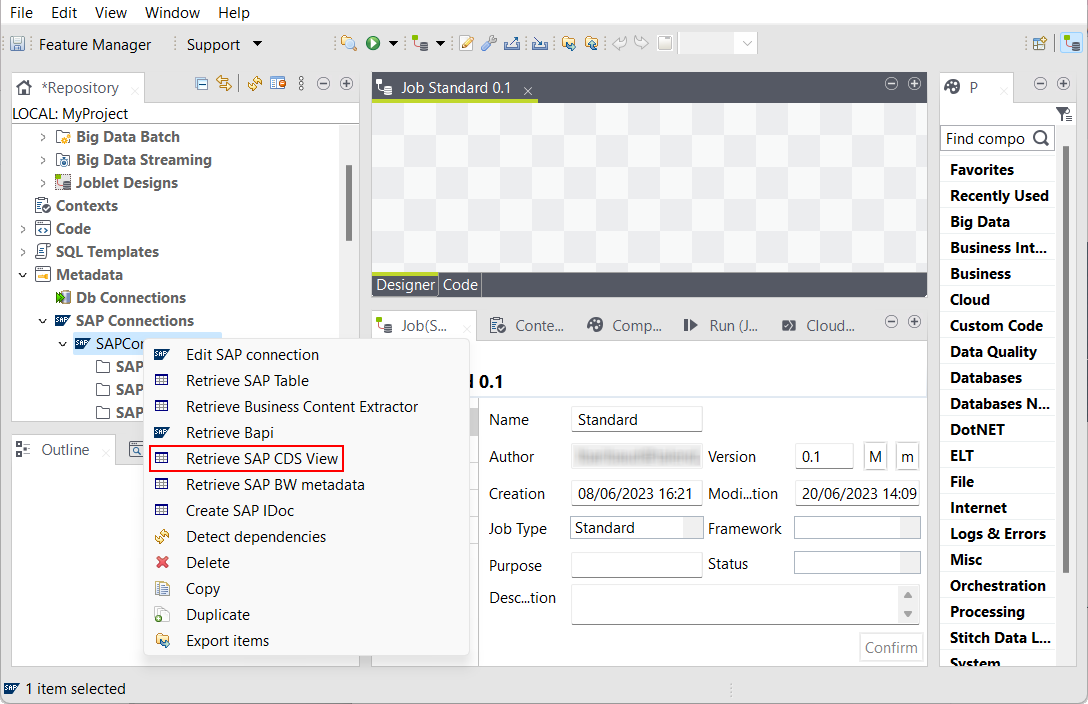Click the M major version button

pyautogui.click(x=875, y=456)
